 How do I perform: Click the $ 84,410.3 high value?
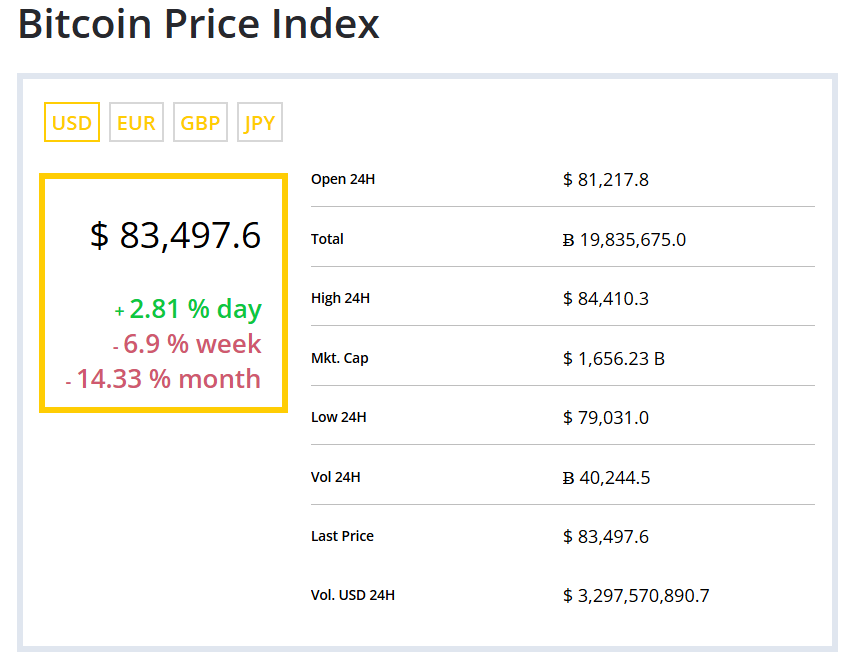coord(606,299)
